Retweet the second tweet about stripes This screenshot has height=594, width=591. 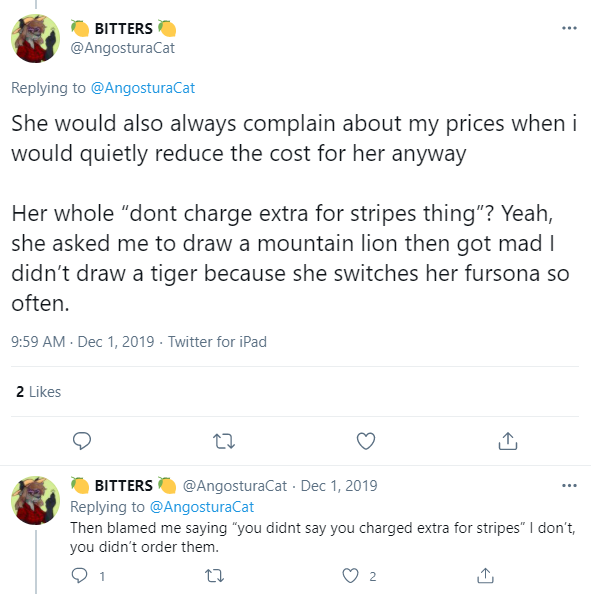(x=214, y=576)
